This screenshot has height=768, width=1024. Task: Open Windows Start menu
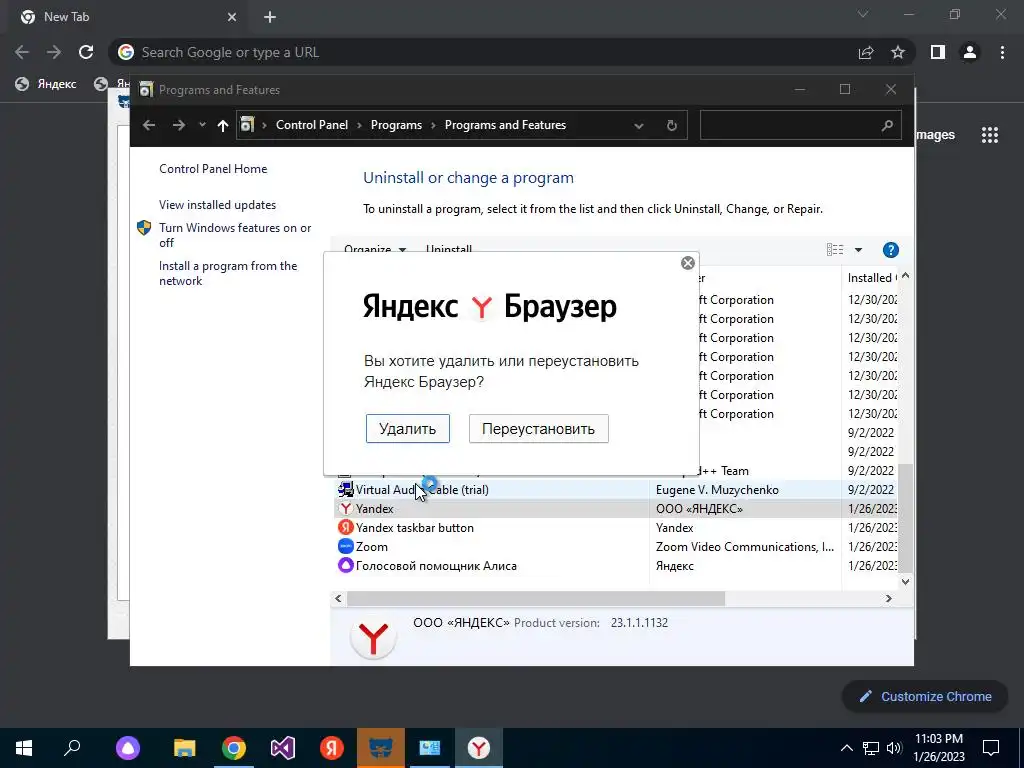pyautogui.click(x=24, y=748)
